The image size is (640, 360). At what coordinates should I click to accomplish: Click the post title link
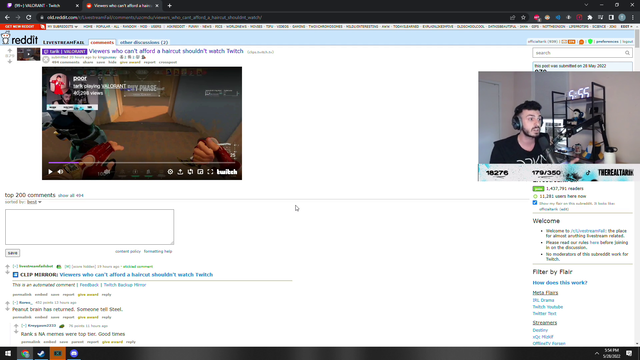tap(166, 51)
